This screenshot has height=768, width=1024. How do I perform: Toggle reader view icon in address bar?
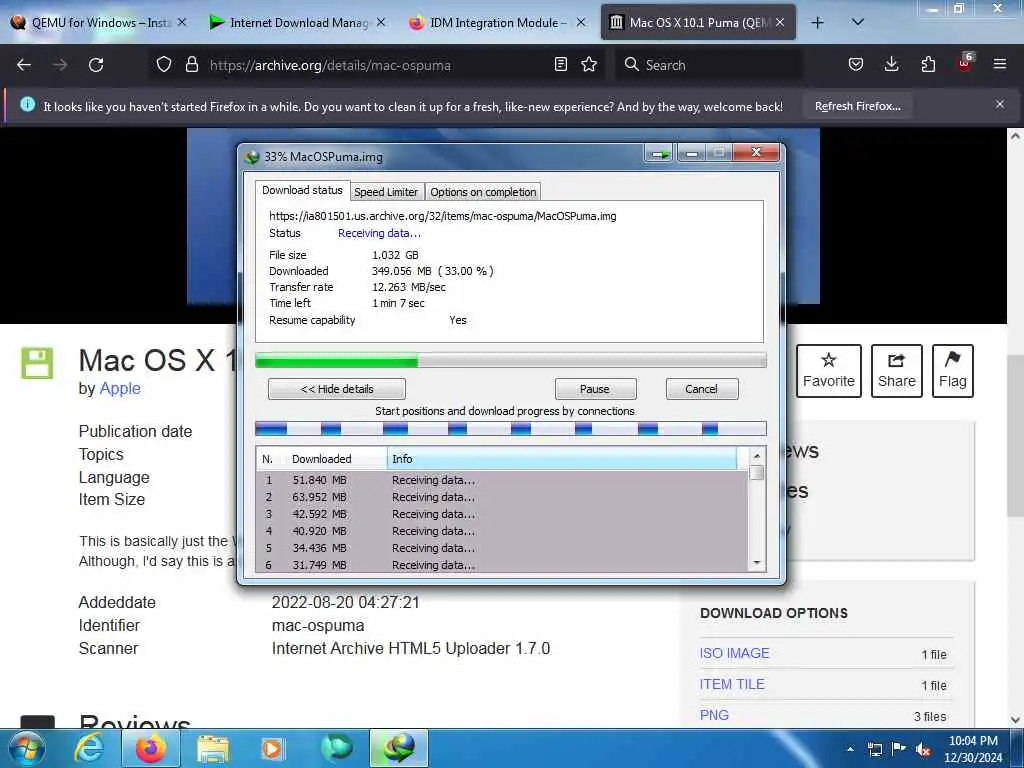tap(560, 64)
